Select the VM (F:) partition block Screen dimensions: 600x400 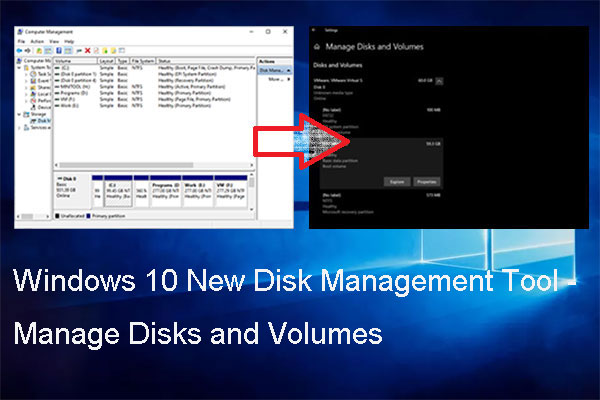pyautogui.click(x=231, y=191)
